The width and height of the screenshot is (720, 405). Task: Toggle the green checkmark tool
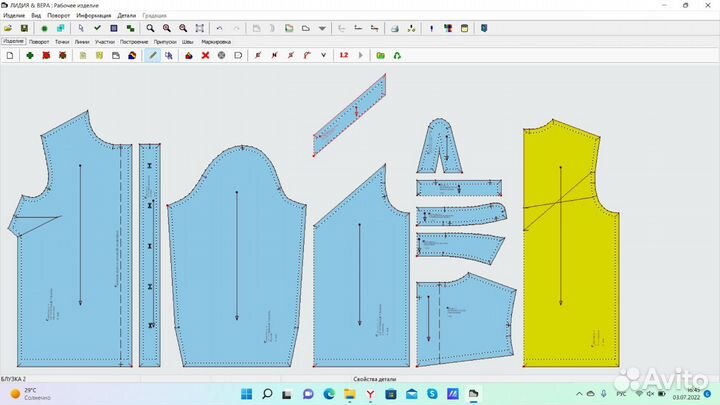click(x=97, y=28)
